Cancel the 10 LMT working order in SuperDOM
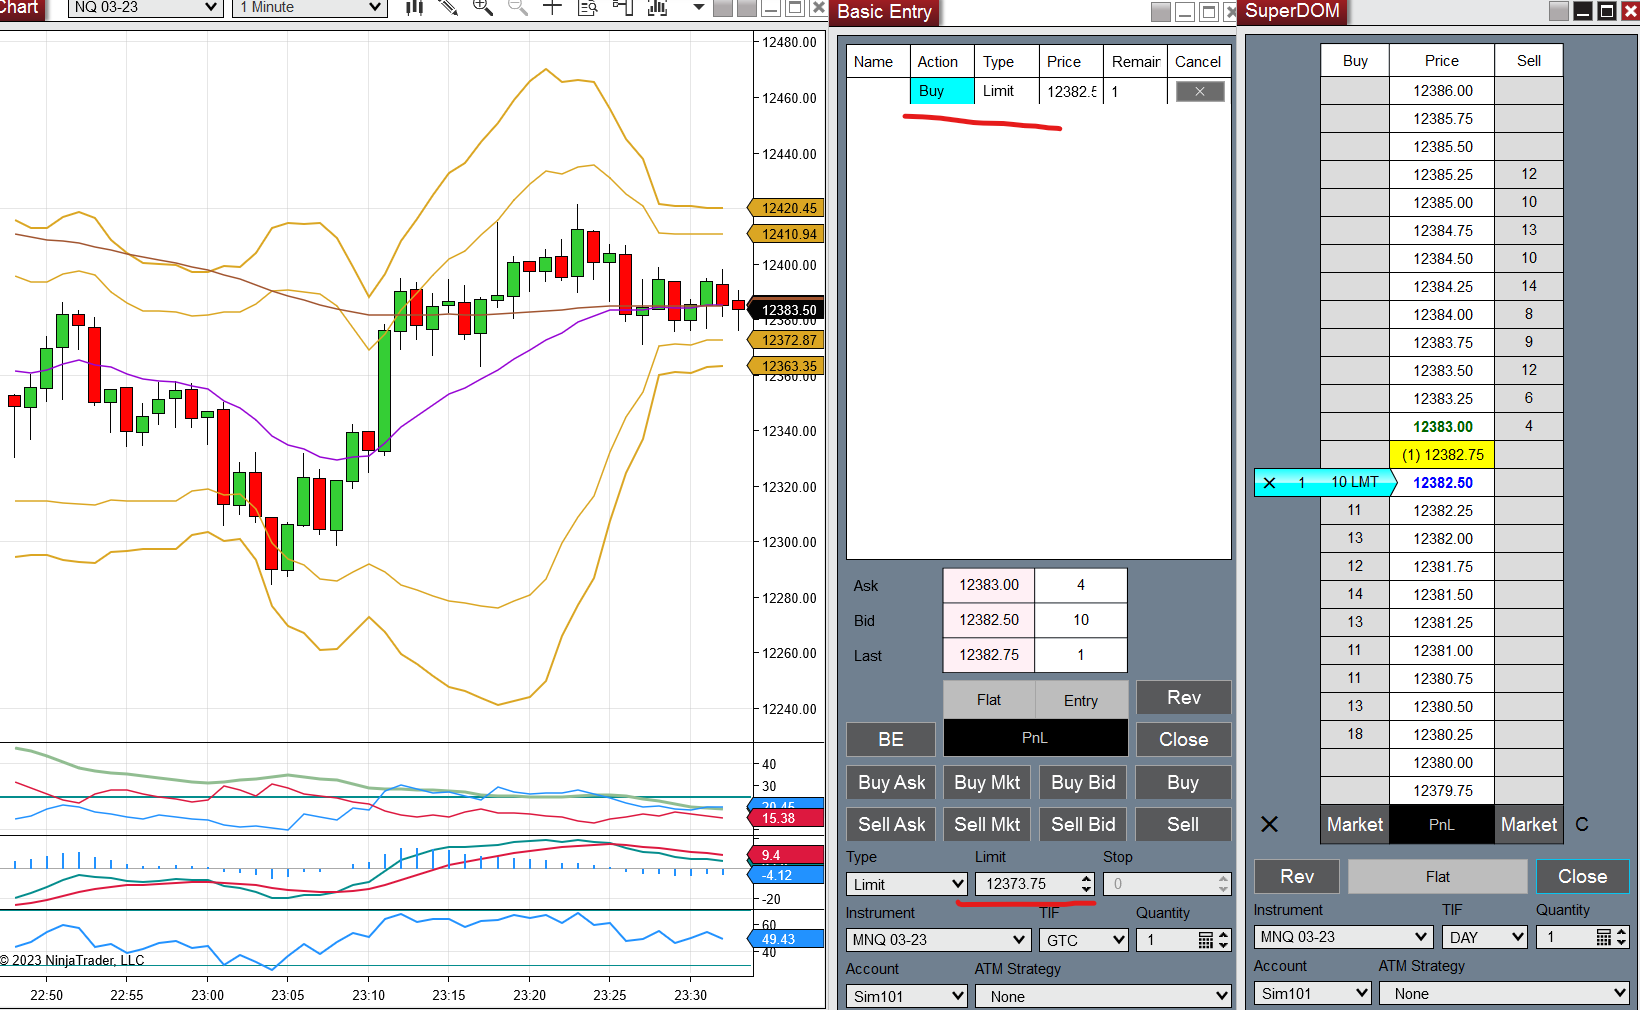The height and width of the screenshot is (1010, 1640). point(1269,483)
